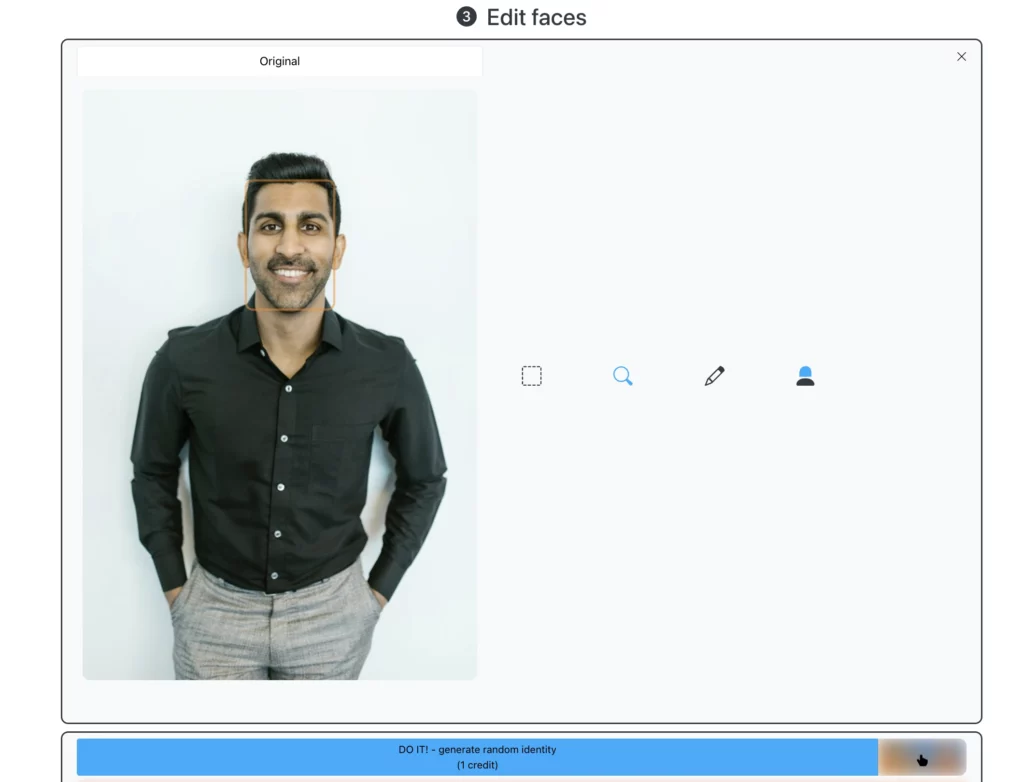Click the light backdrop at the photo's top-left

pos(130,130)
